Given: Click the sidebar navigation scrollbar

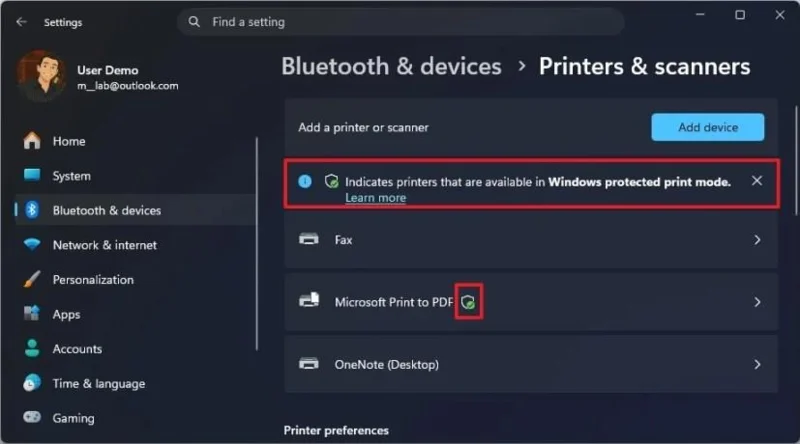Looking at the screenshot, I should [x=257, y=243].
